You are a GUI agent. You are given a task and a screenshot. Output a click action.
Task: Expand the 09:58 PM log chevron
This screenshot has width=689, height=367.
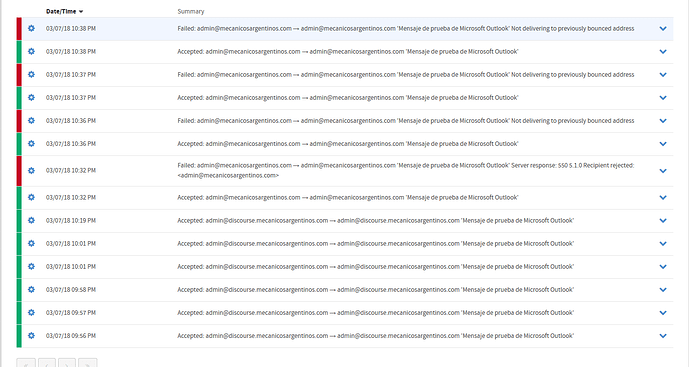point(663,290)
